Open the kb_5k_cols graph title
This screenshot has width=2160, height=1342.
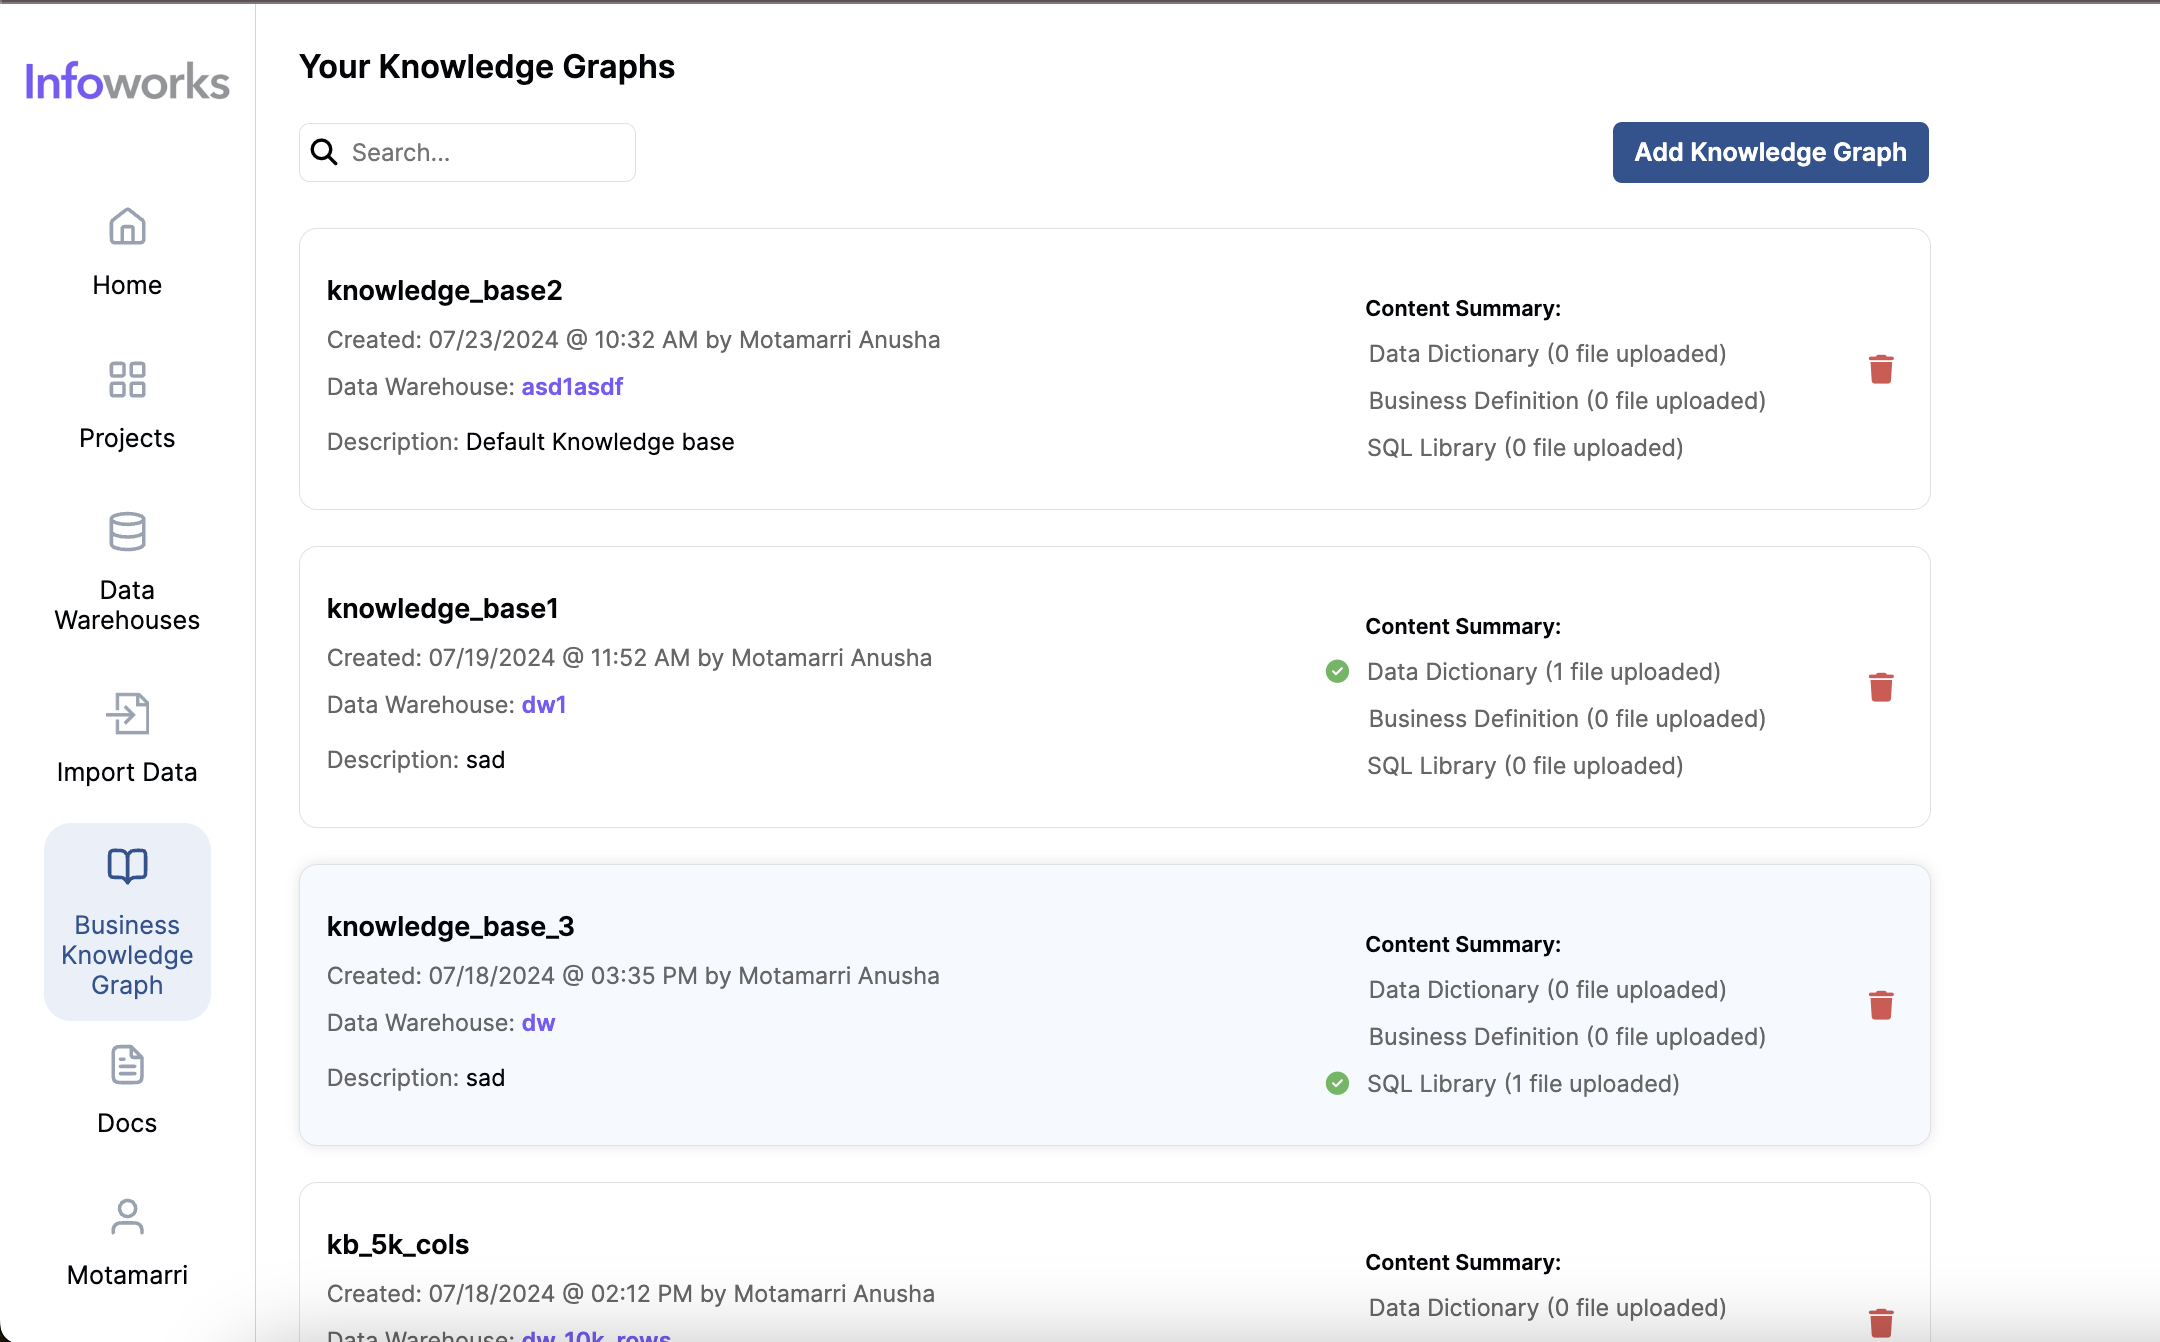(398, 1245)
